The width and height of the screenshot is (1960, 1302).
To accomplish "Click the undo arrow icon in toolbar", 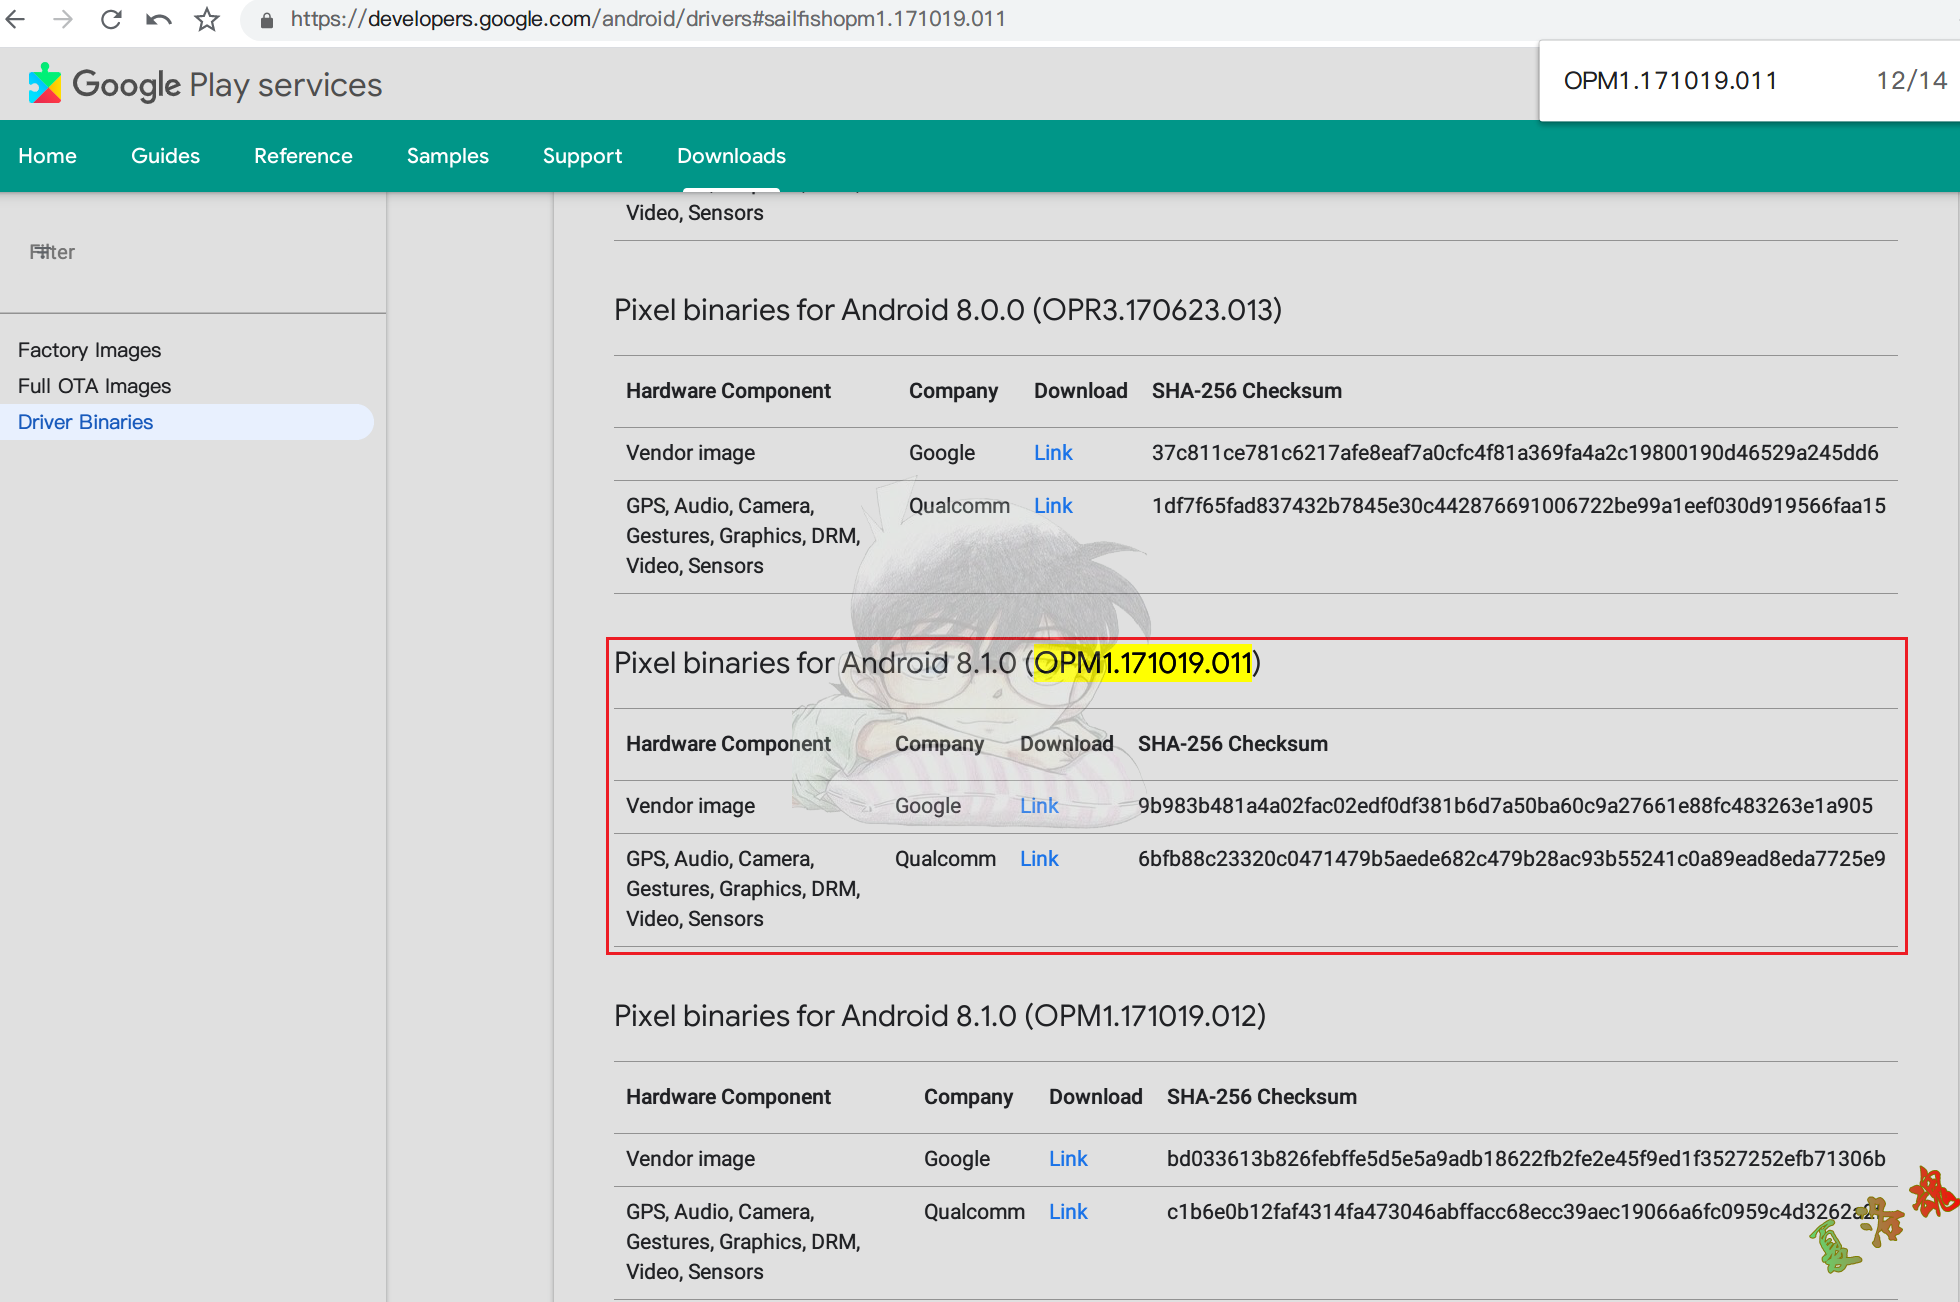I will 158,19.
